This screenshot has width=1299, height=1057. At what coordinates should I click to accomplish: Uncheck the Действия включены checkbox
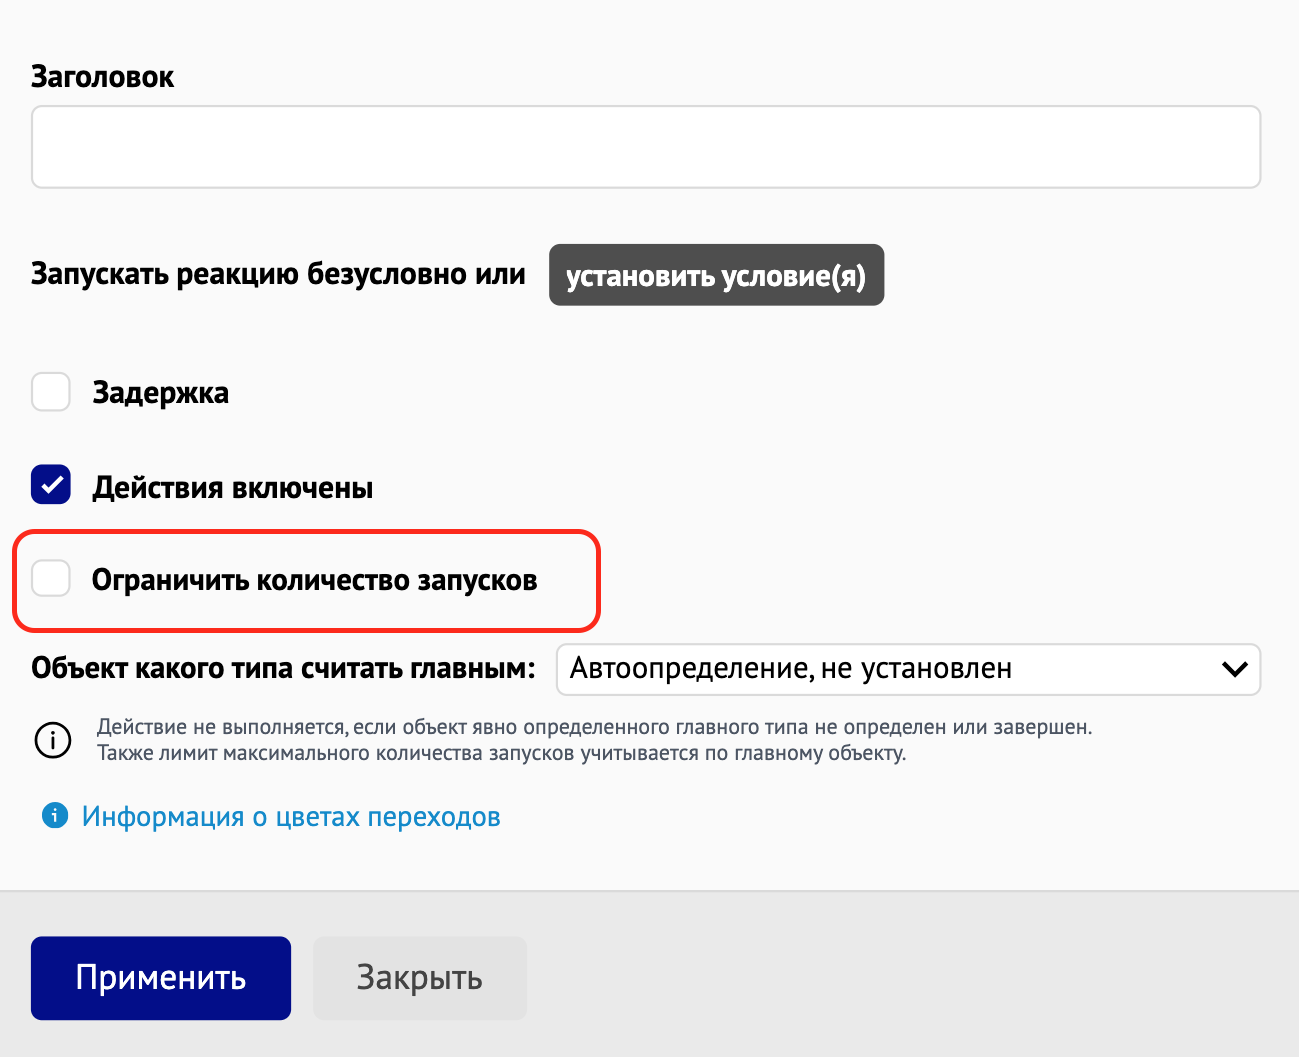pyautogui.click(x=51, y=485)
